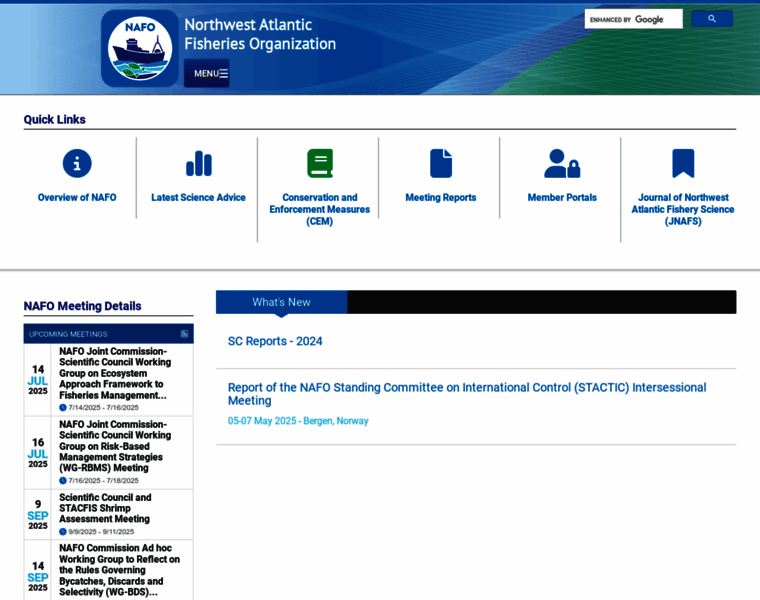Click the 05-07 May 2025 - Bergen, Norway text
Image resolution: width=760 pixels, height=600 pixels.
coord(298,421)
